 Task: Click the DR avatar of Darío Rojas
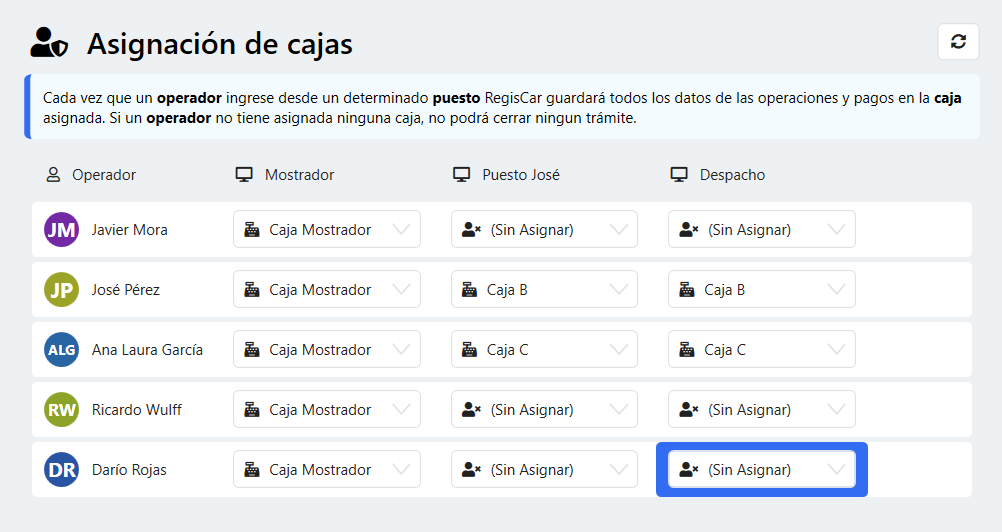pos(61,470)
